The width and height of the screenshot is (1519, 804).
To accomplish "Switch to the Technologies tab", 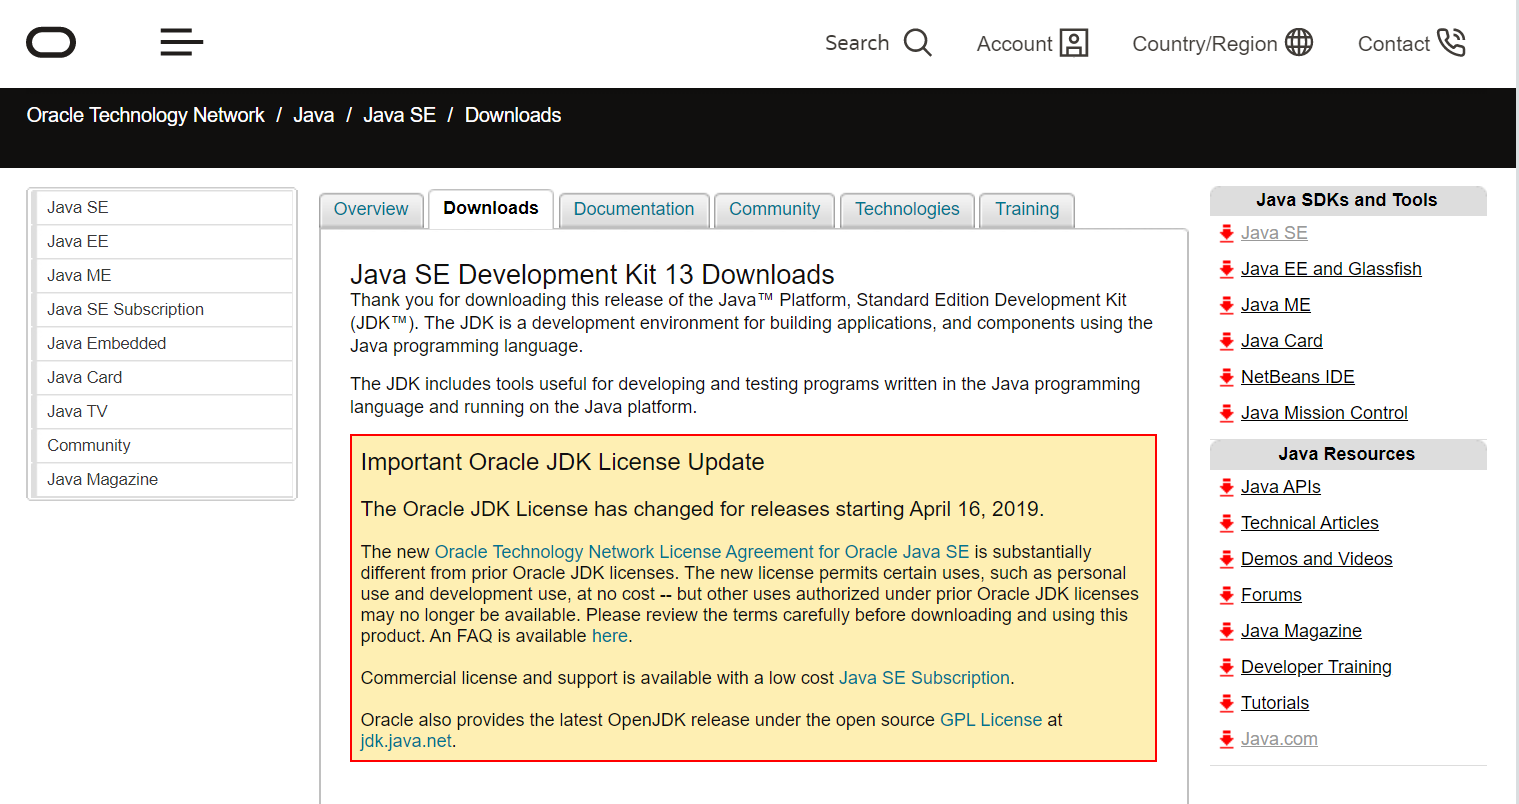I will pyautogui.click(x=907, y=210).
